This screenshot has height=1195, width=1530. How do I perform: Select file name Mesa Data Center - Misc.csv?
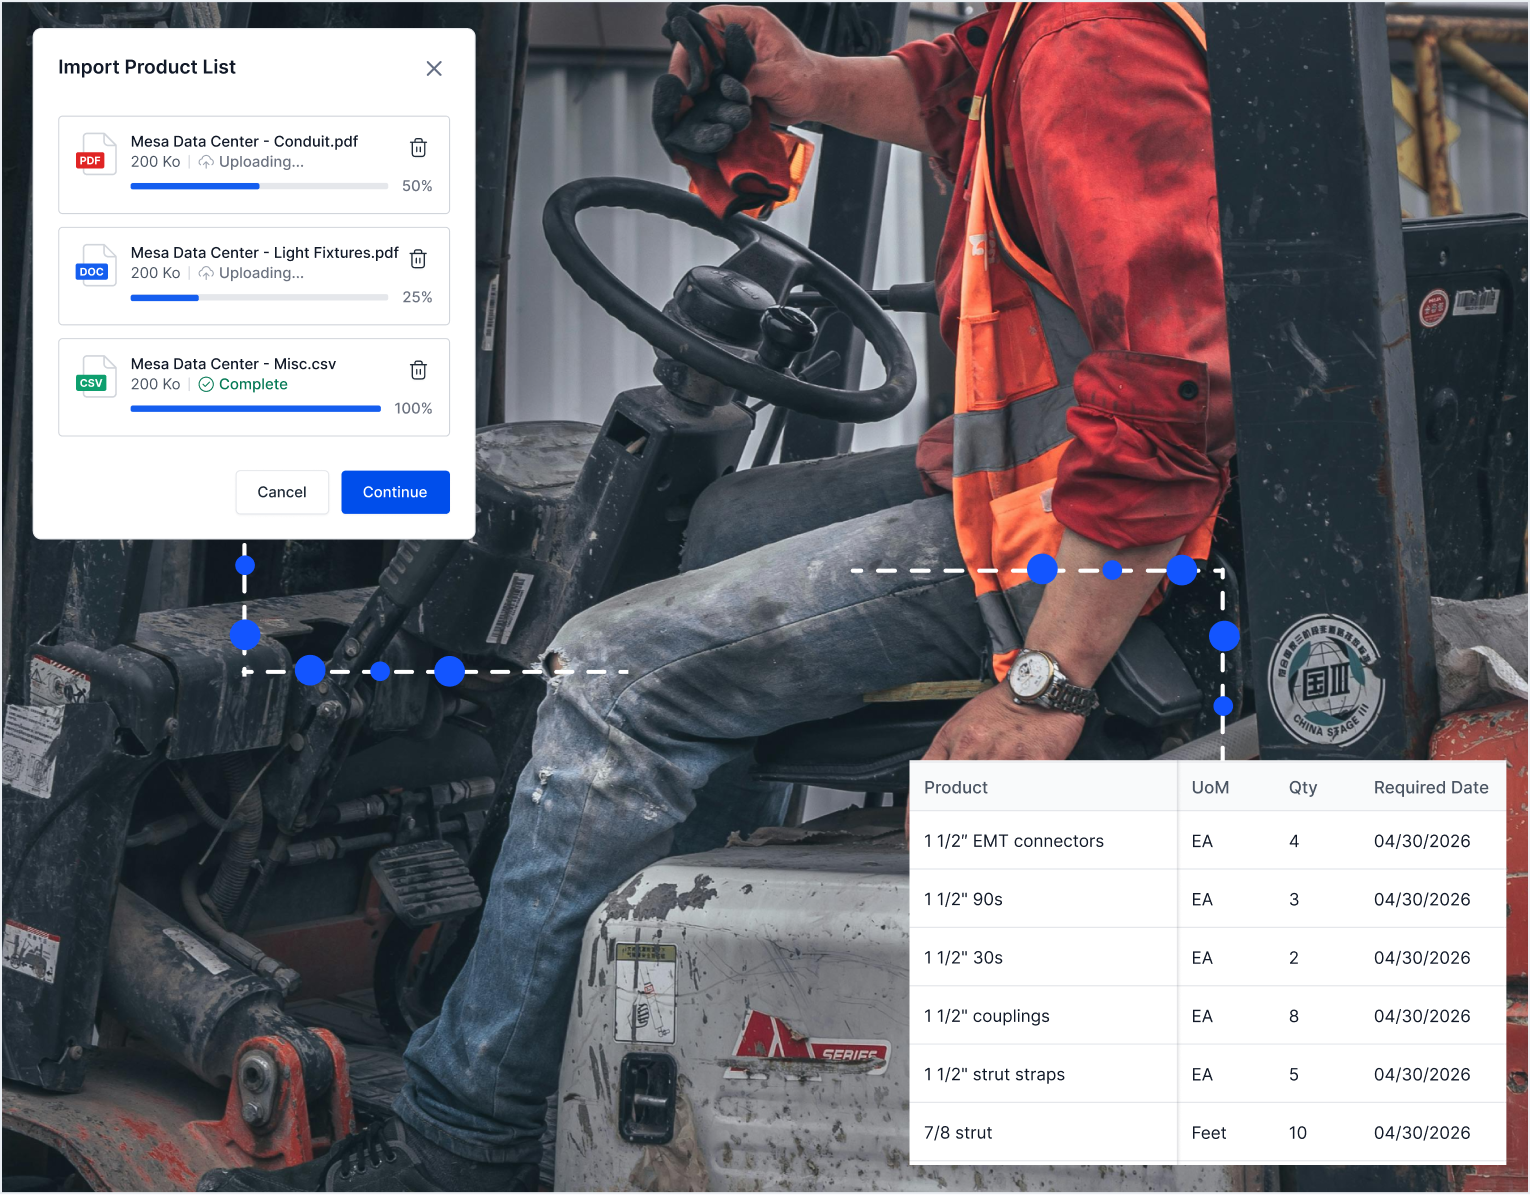pos(233,364)
